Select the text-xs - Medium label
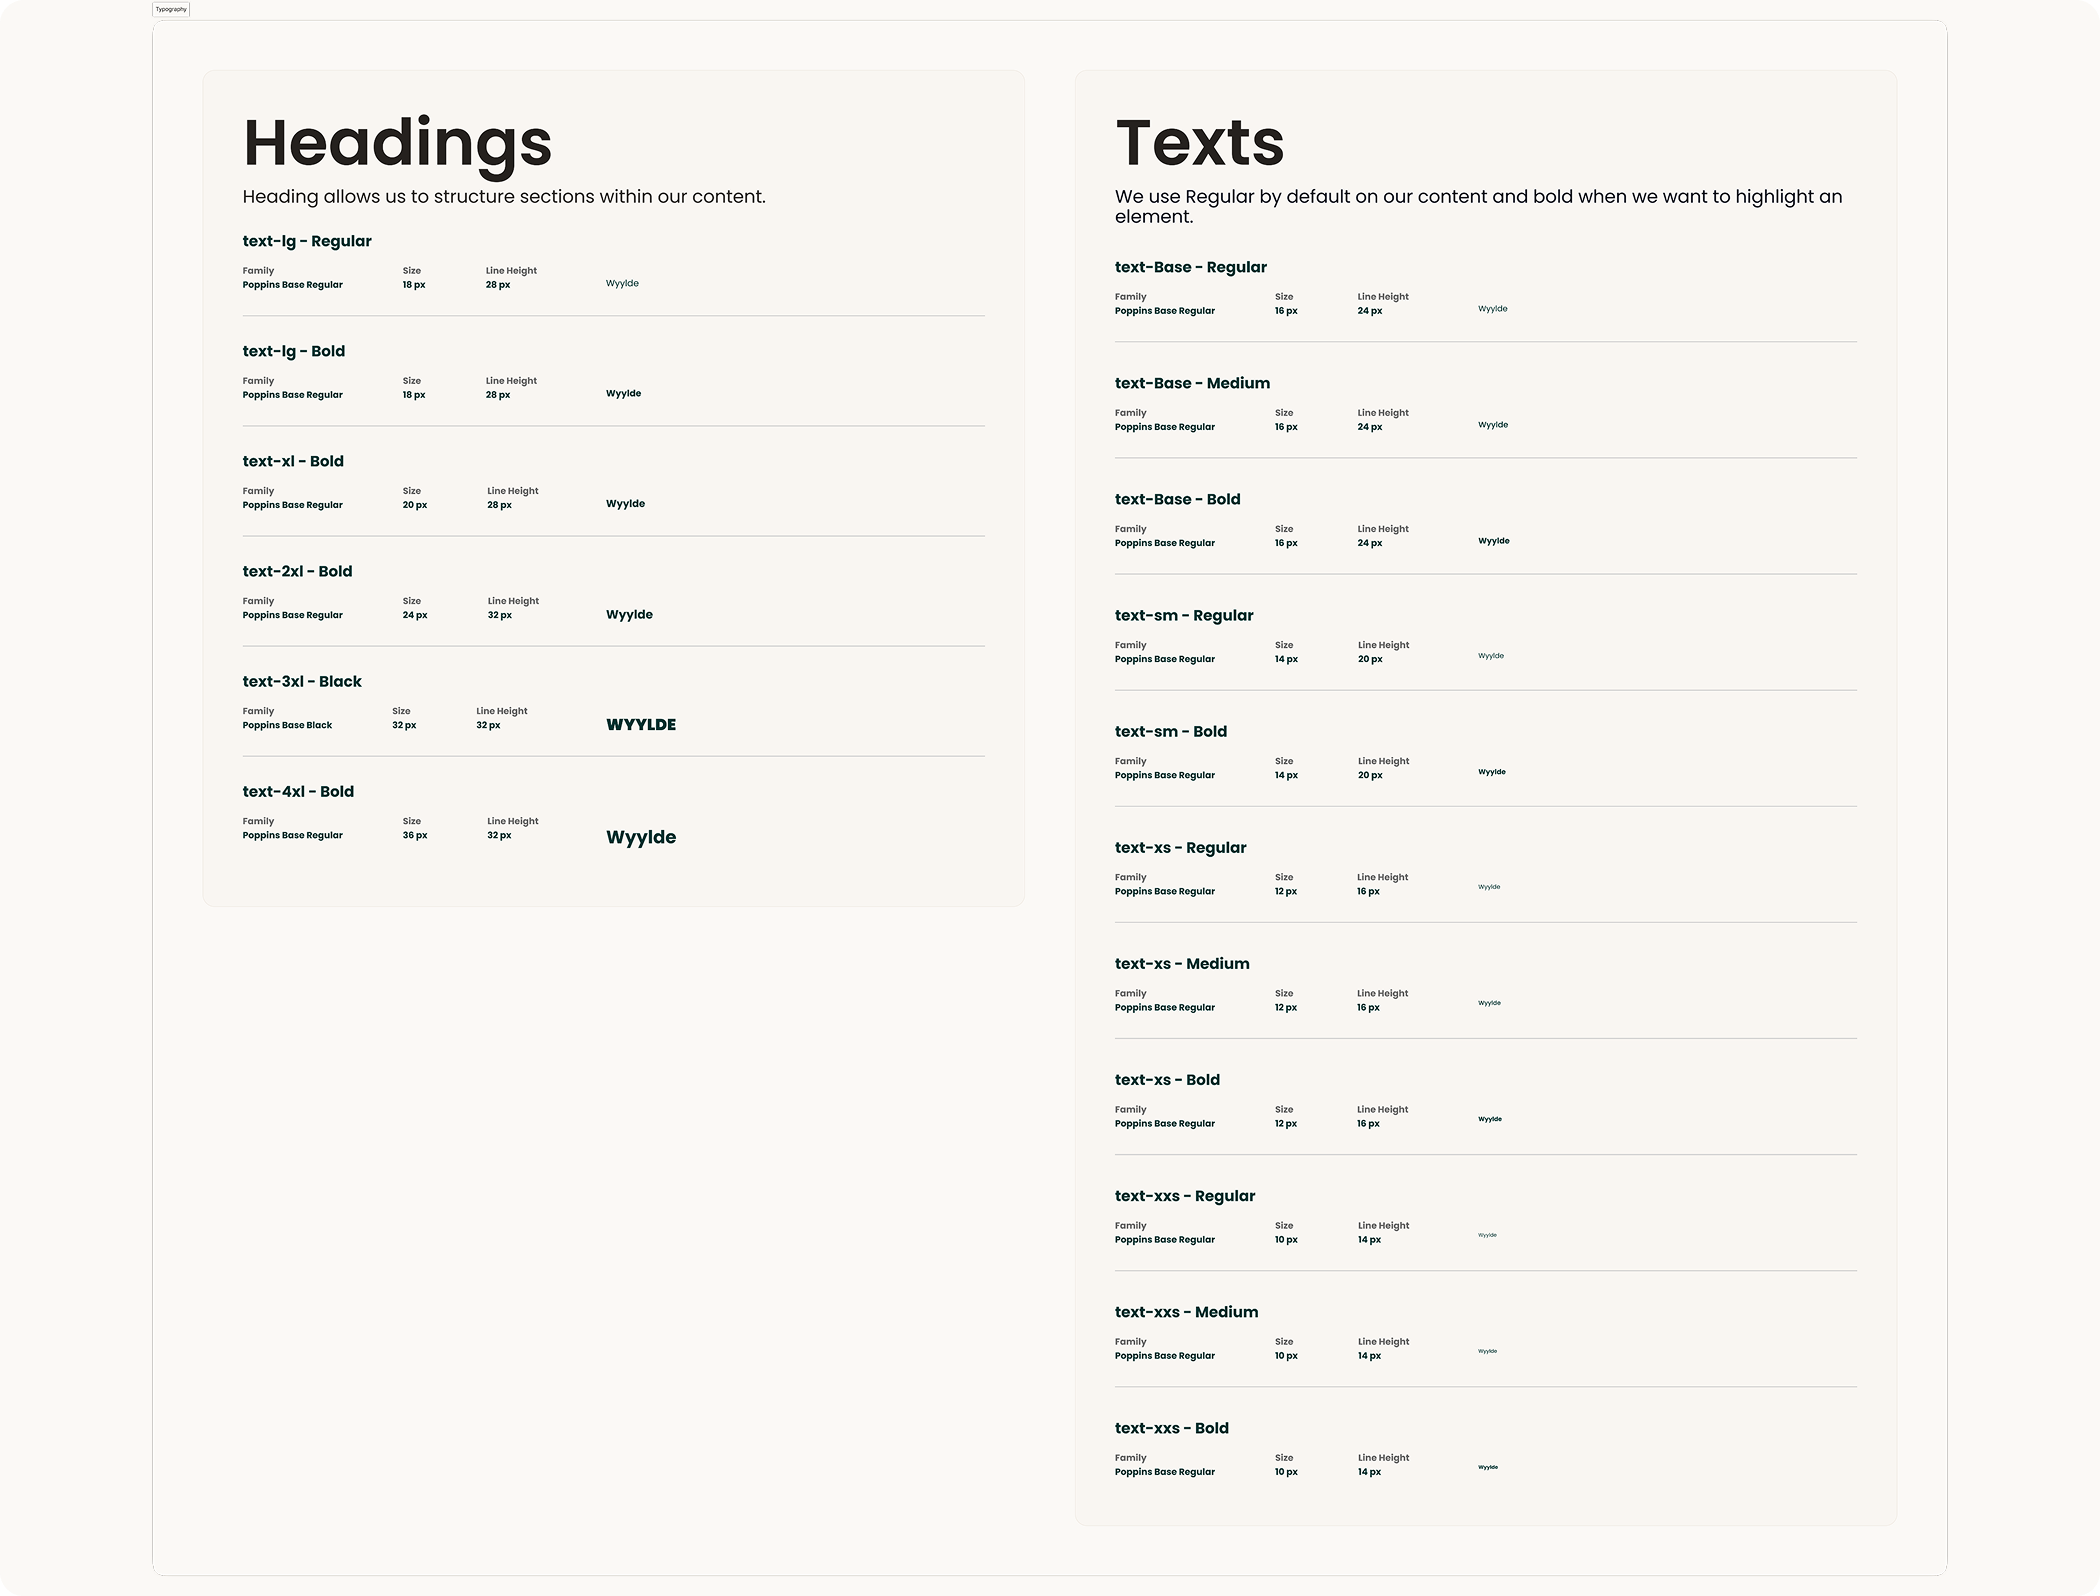 (1182, 963)
